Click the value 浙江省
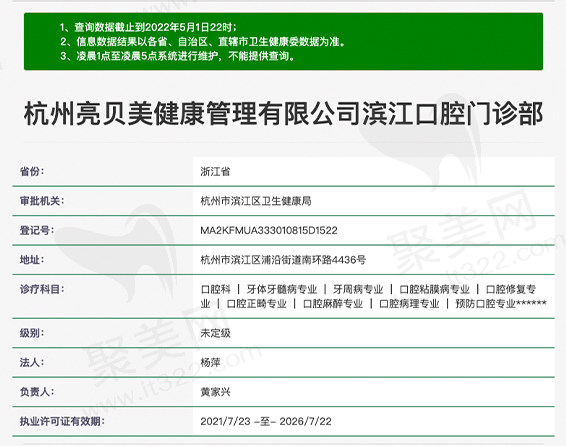The height and width of the screenshot is (446, 566). pyautogui.click(x=215, y=172)
